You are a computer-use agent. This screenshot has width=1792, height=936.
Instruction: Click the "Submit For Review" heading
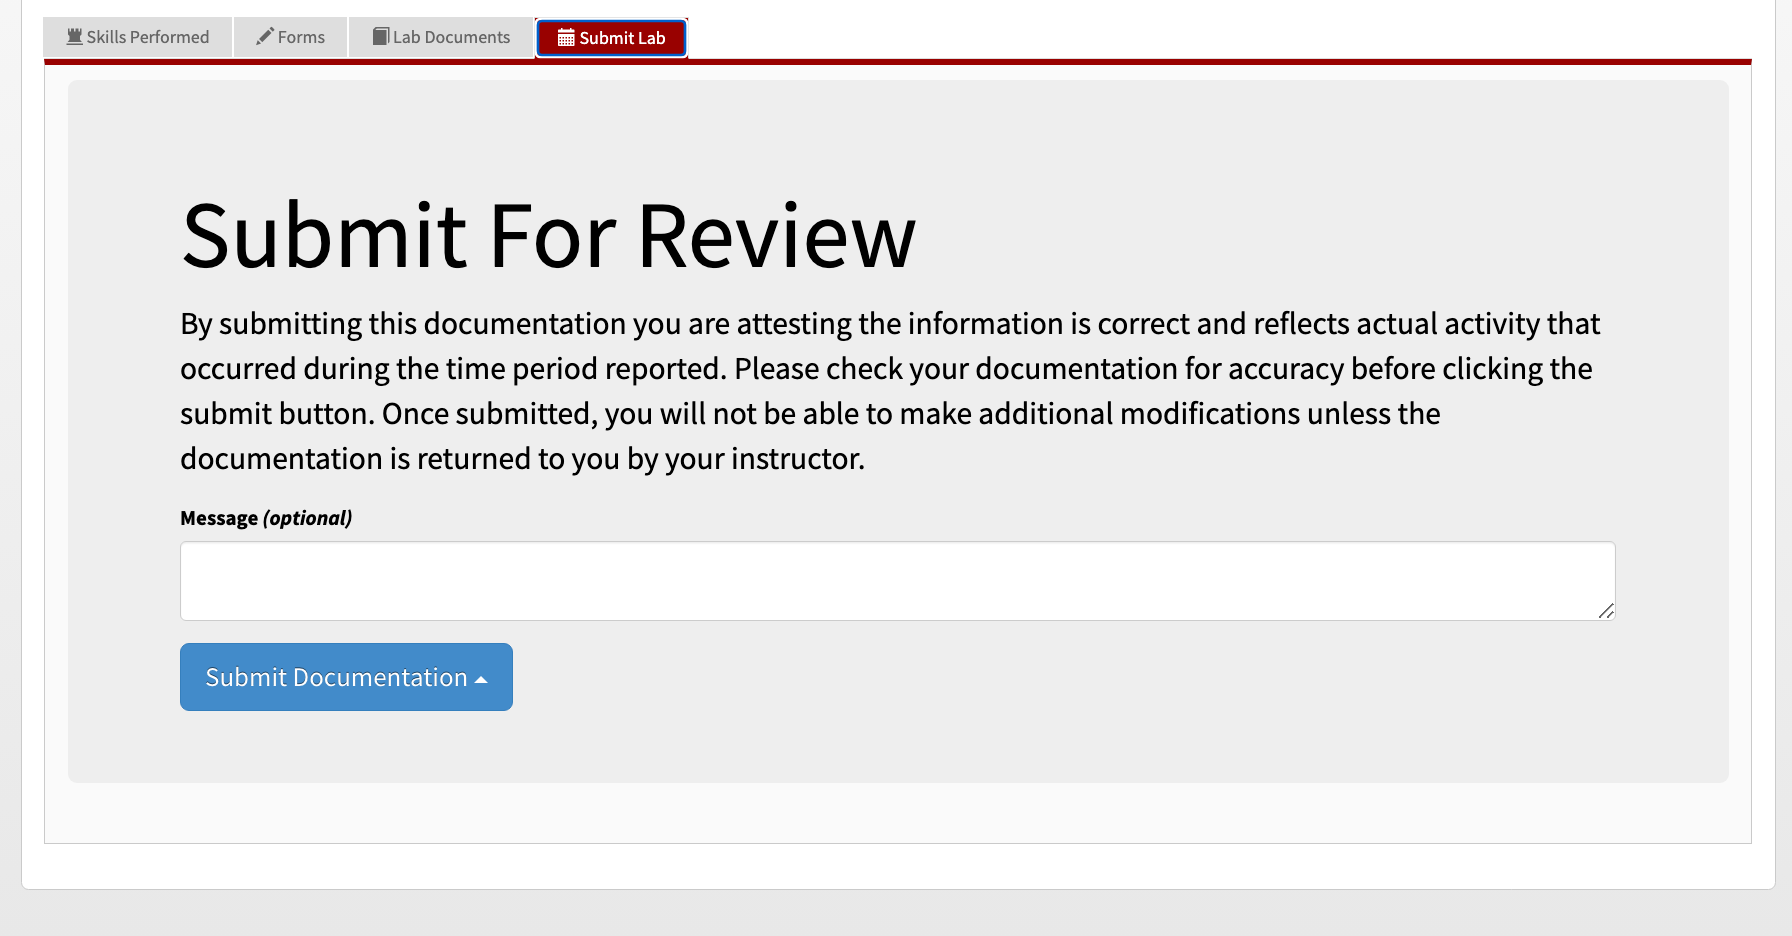tap(548, 236)
